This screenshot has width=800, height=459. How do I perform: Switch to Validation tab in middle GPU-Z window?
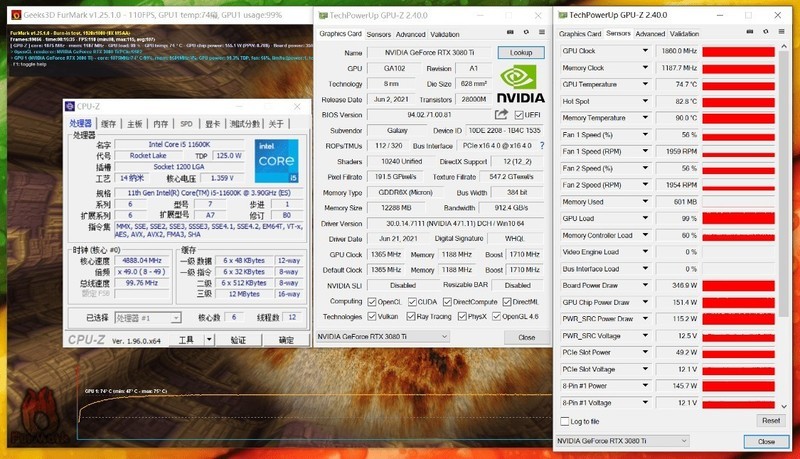[444, 34]
